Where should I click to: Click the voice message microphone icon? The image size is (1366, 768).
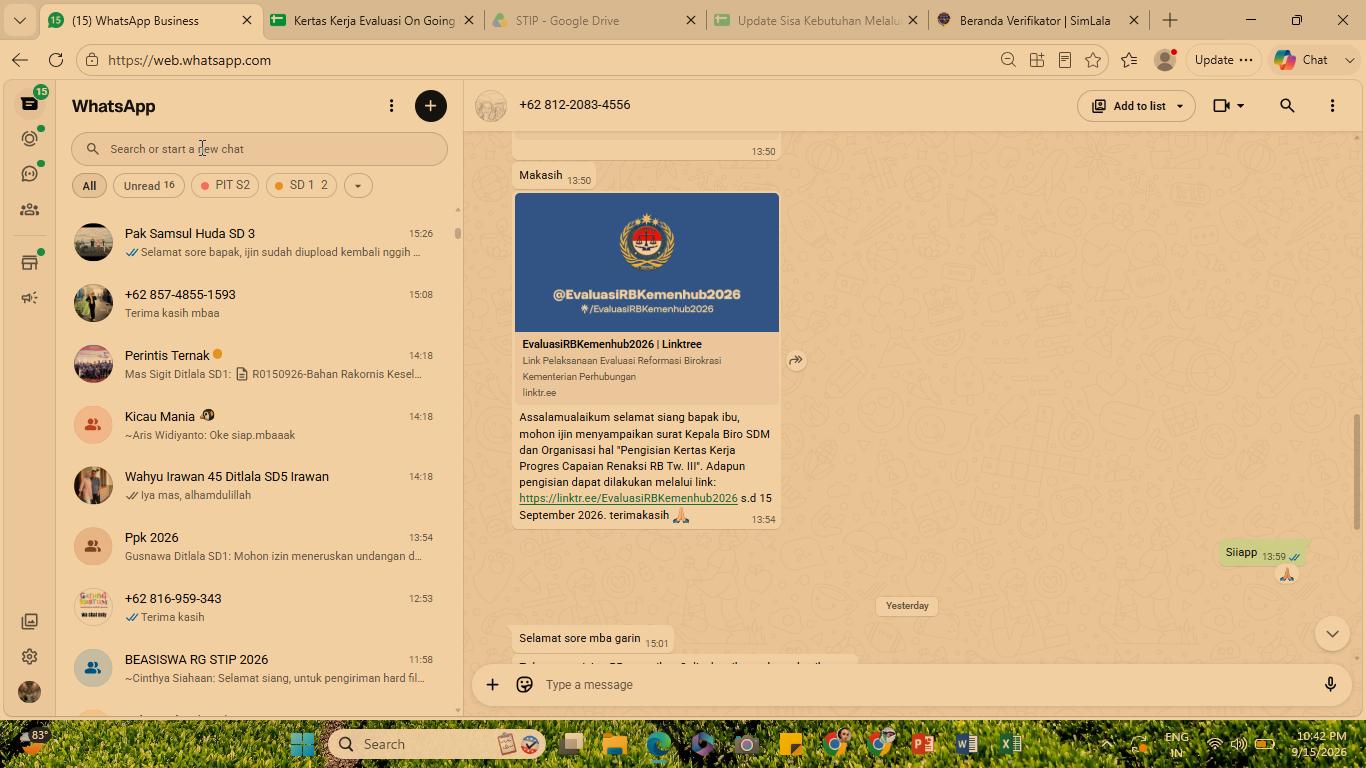(1330, 685)
